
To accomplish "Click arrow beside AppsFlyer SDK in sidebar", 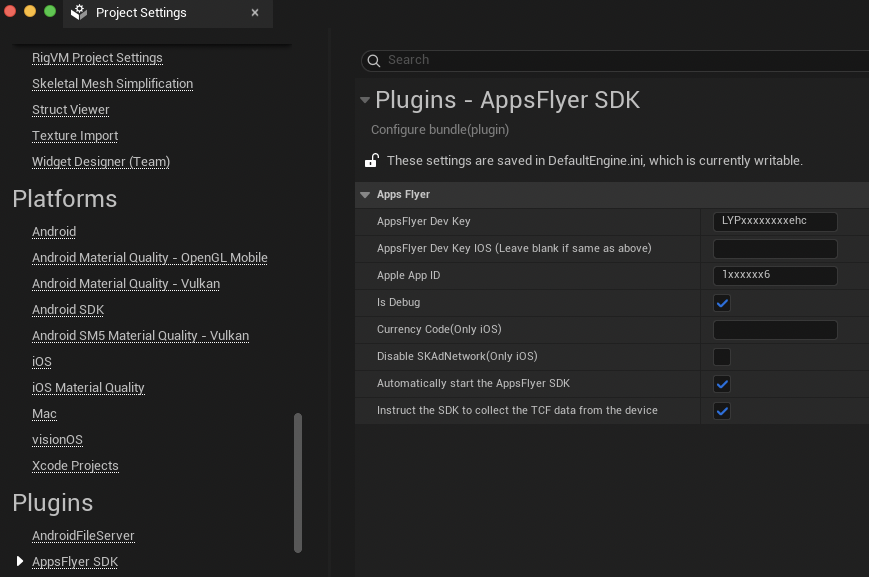I will 20,561.
